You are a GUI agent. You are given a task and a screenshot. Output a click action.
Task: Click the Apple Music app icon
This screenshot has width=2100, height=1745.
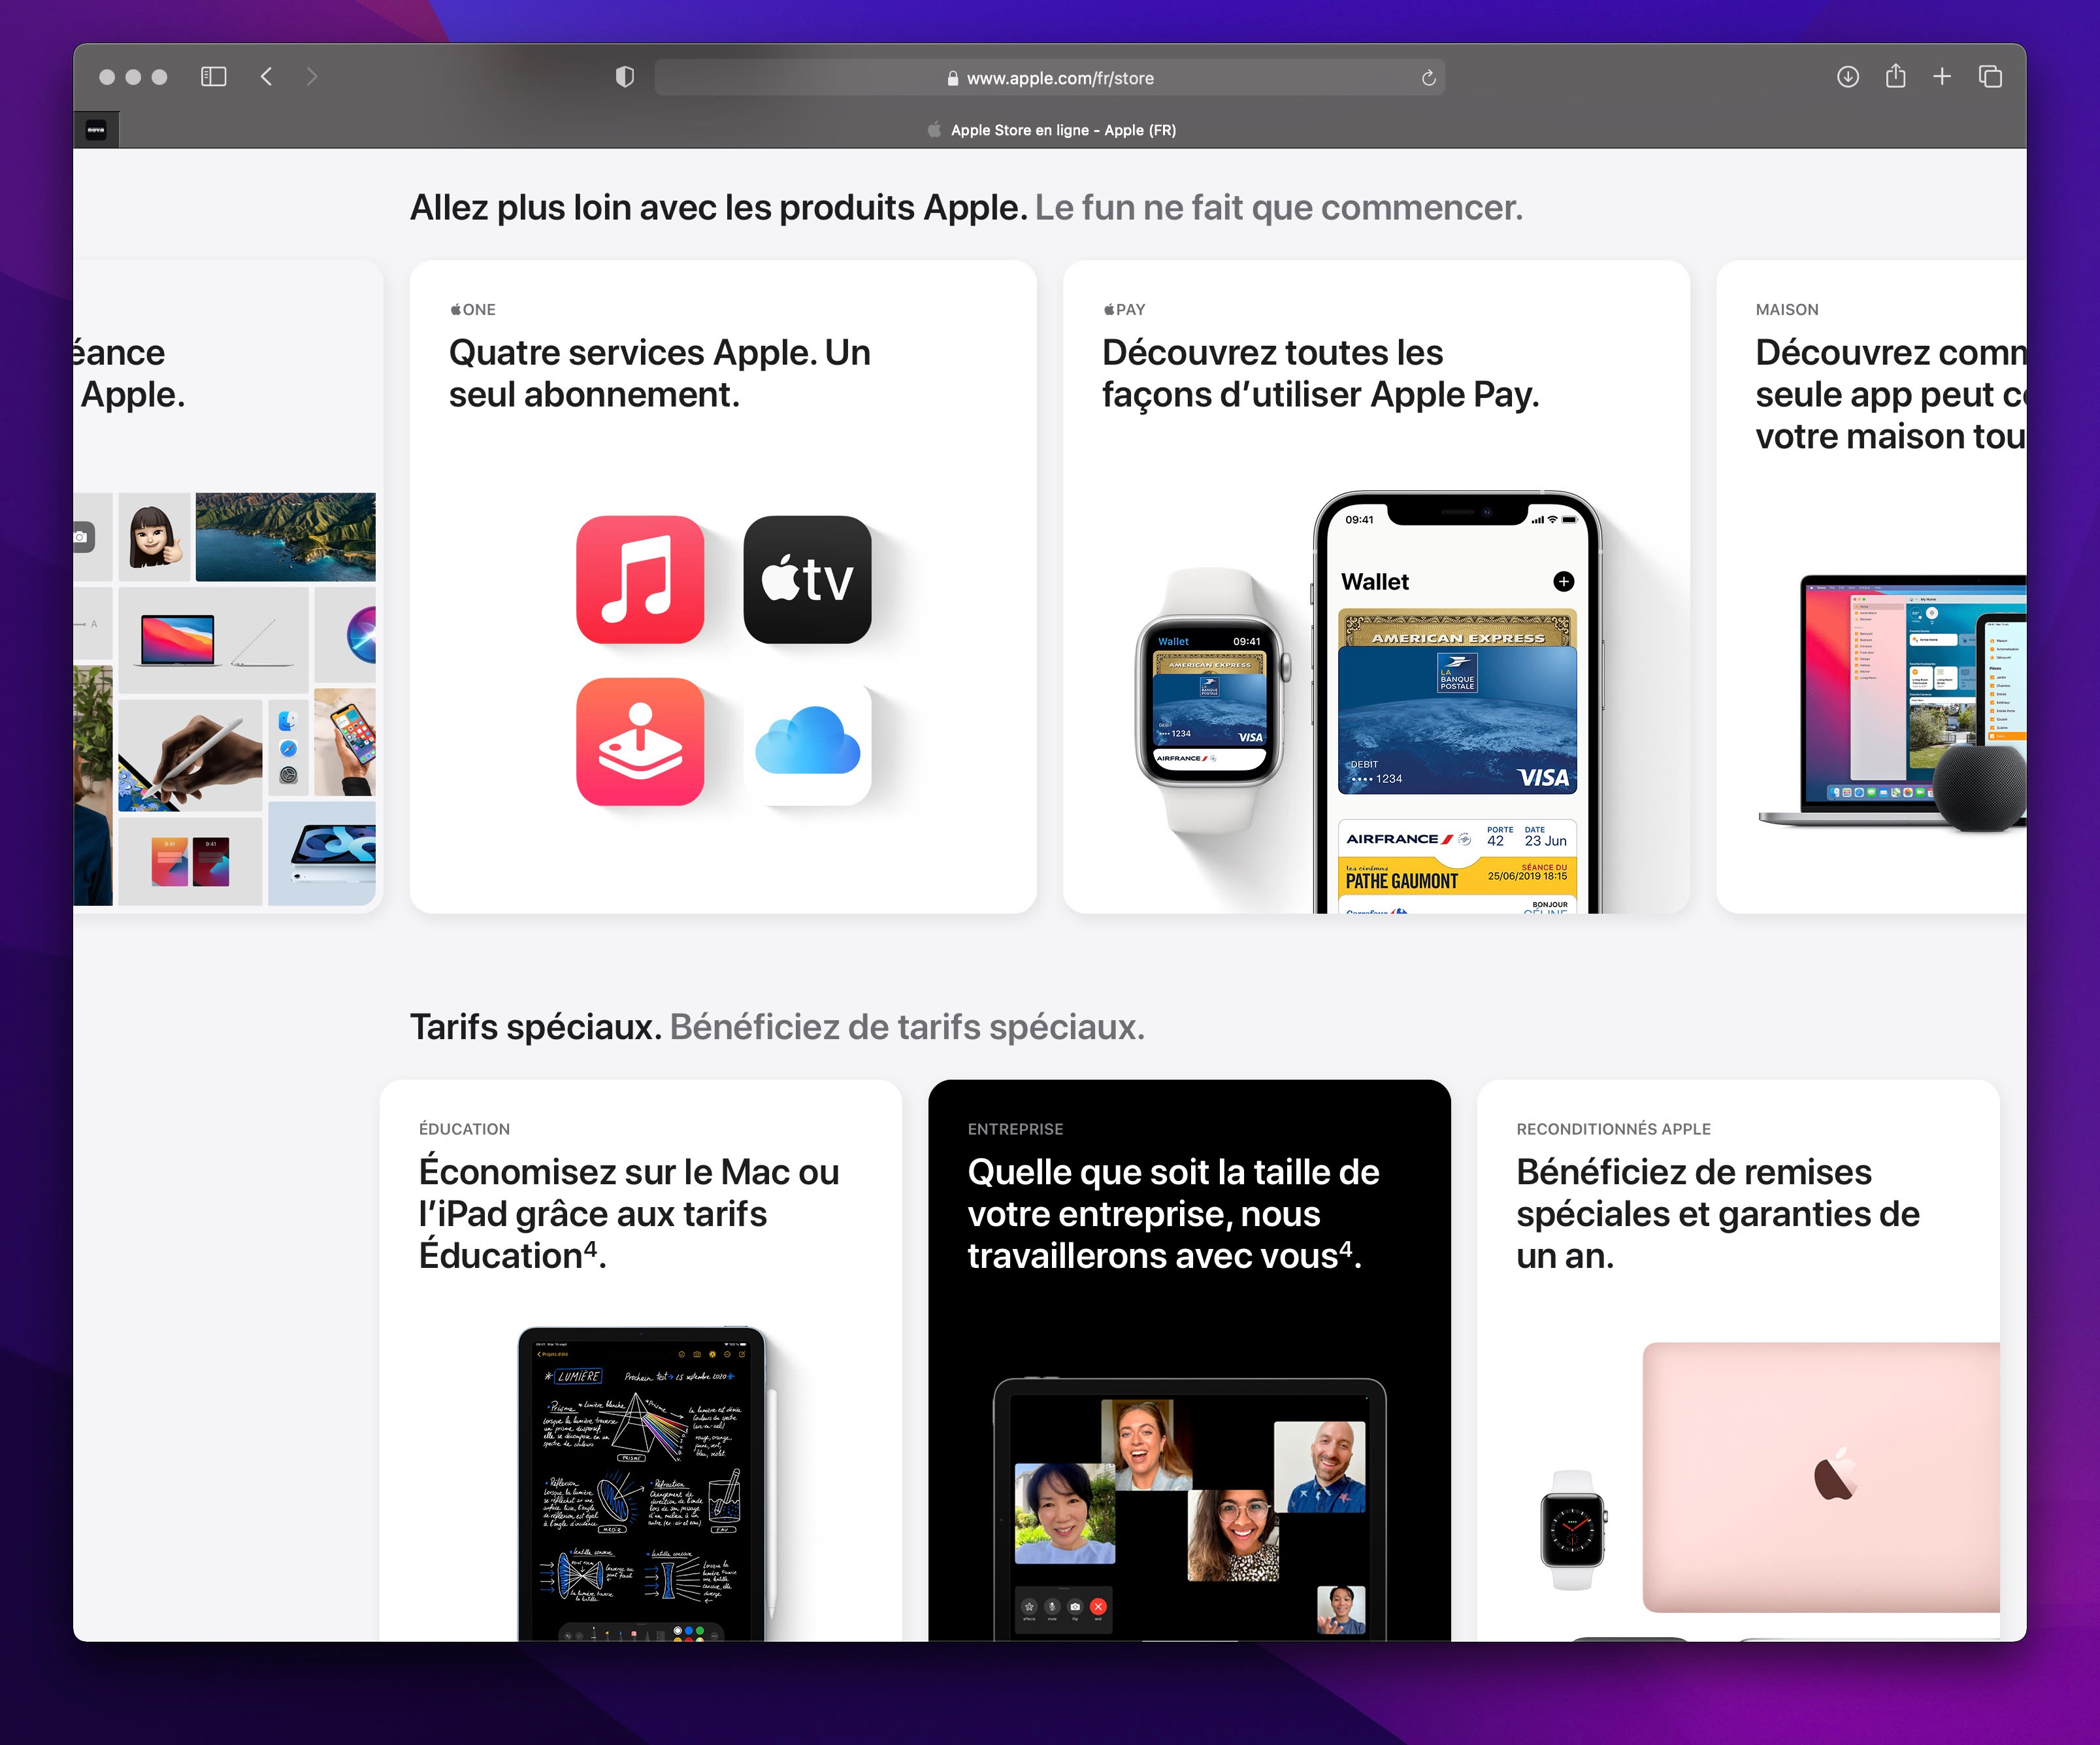click(640, 580)
